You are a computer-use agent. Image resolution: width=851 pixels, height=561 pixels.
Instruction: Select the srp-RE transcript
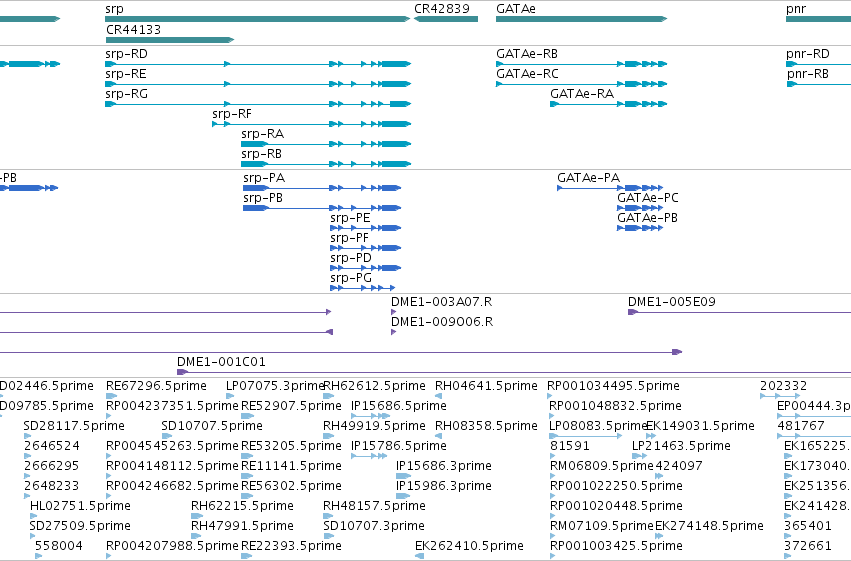click(258, 84)
